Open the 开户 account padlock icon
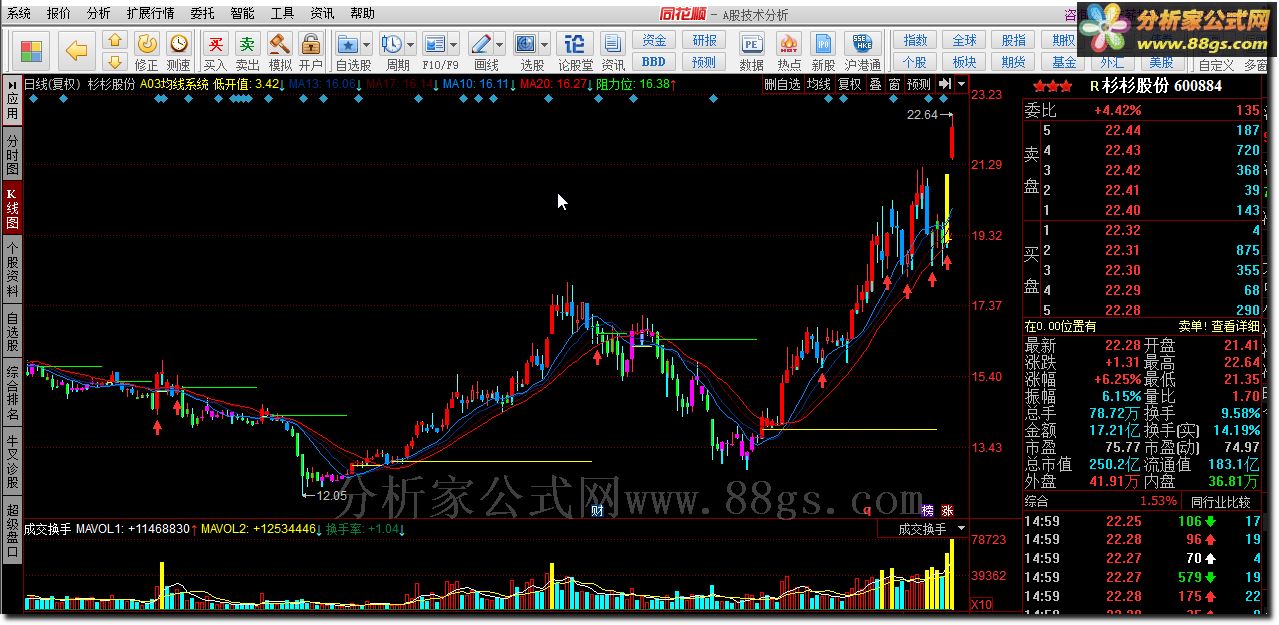 310,43
